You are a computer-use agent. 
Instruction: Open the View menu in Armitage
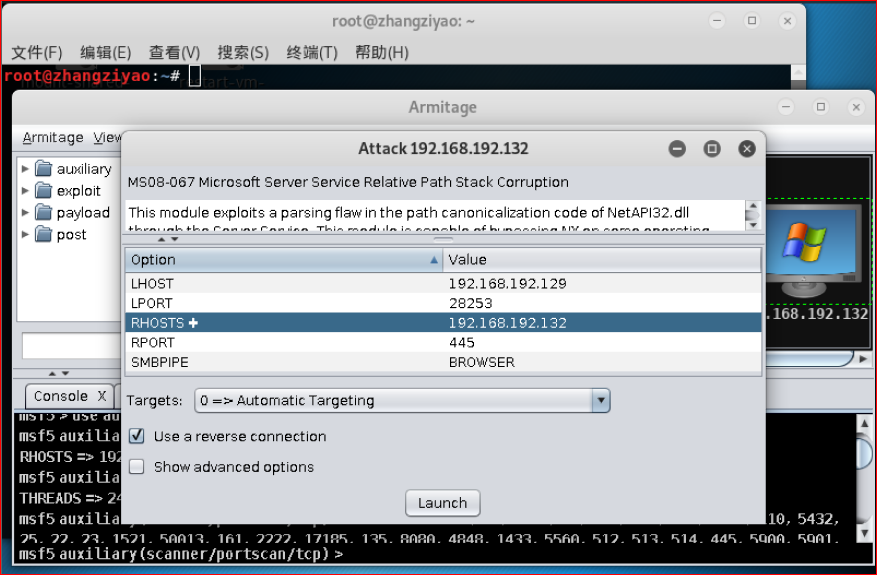coord(107,138)
